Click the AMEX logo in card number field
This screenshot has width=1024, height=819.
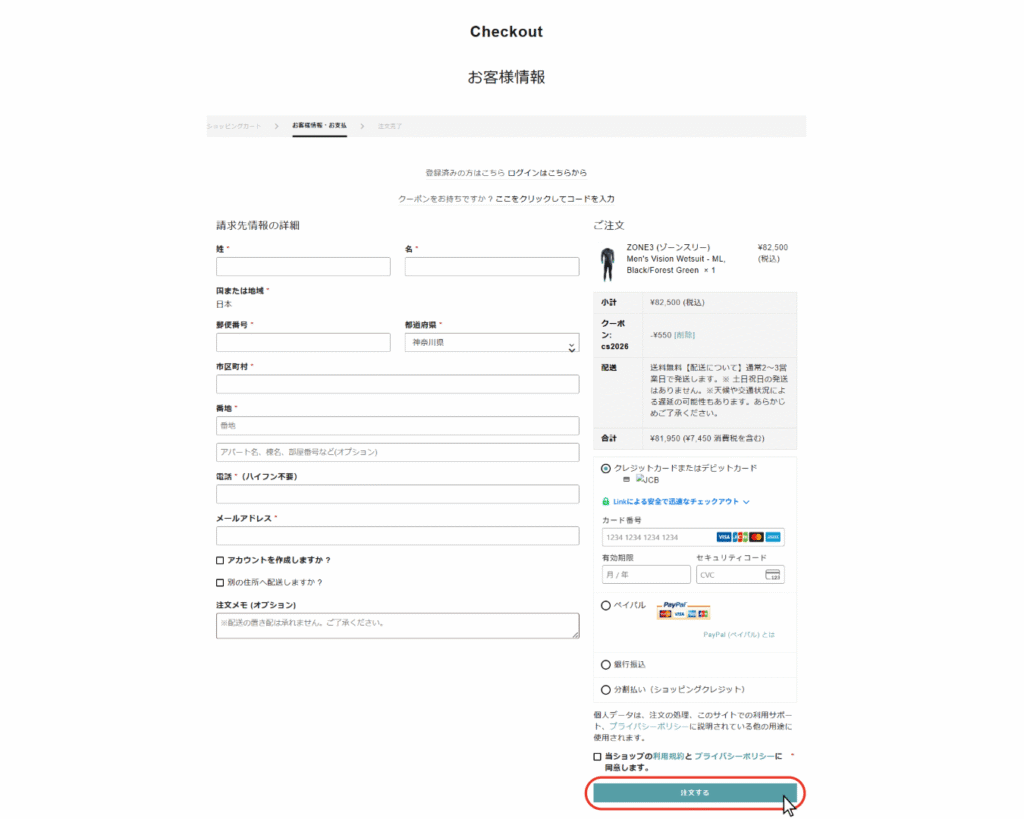(x=772, y=538)
